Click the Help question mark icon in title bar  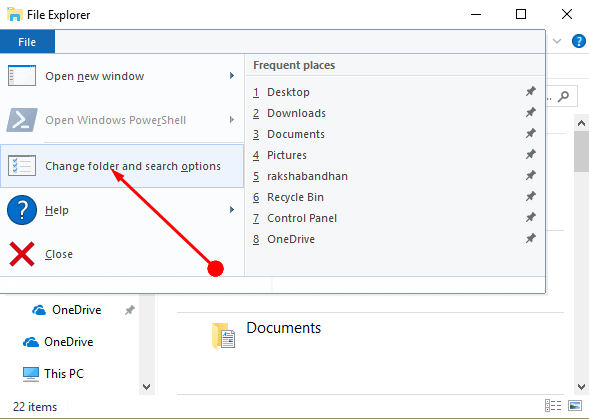tap(579, 41)
